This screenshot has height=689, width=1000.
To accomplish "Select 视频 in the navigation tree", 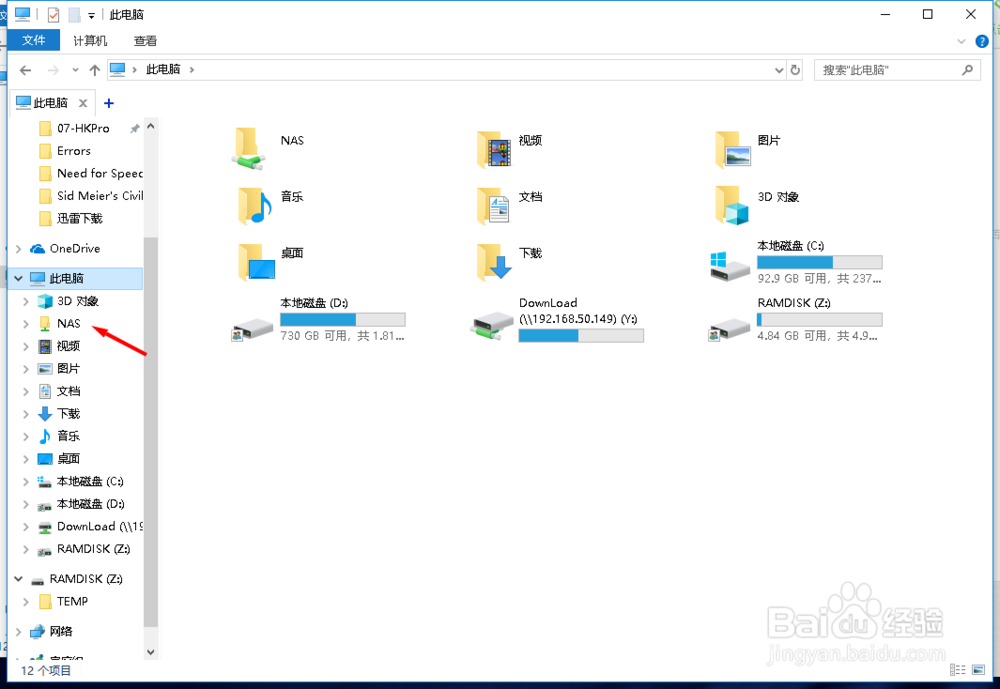I will 68,346.
